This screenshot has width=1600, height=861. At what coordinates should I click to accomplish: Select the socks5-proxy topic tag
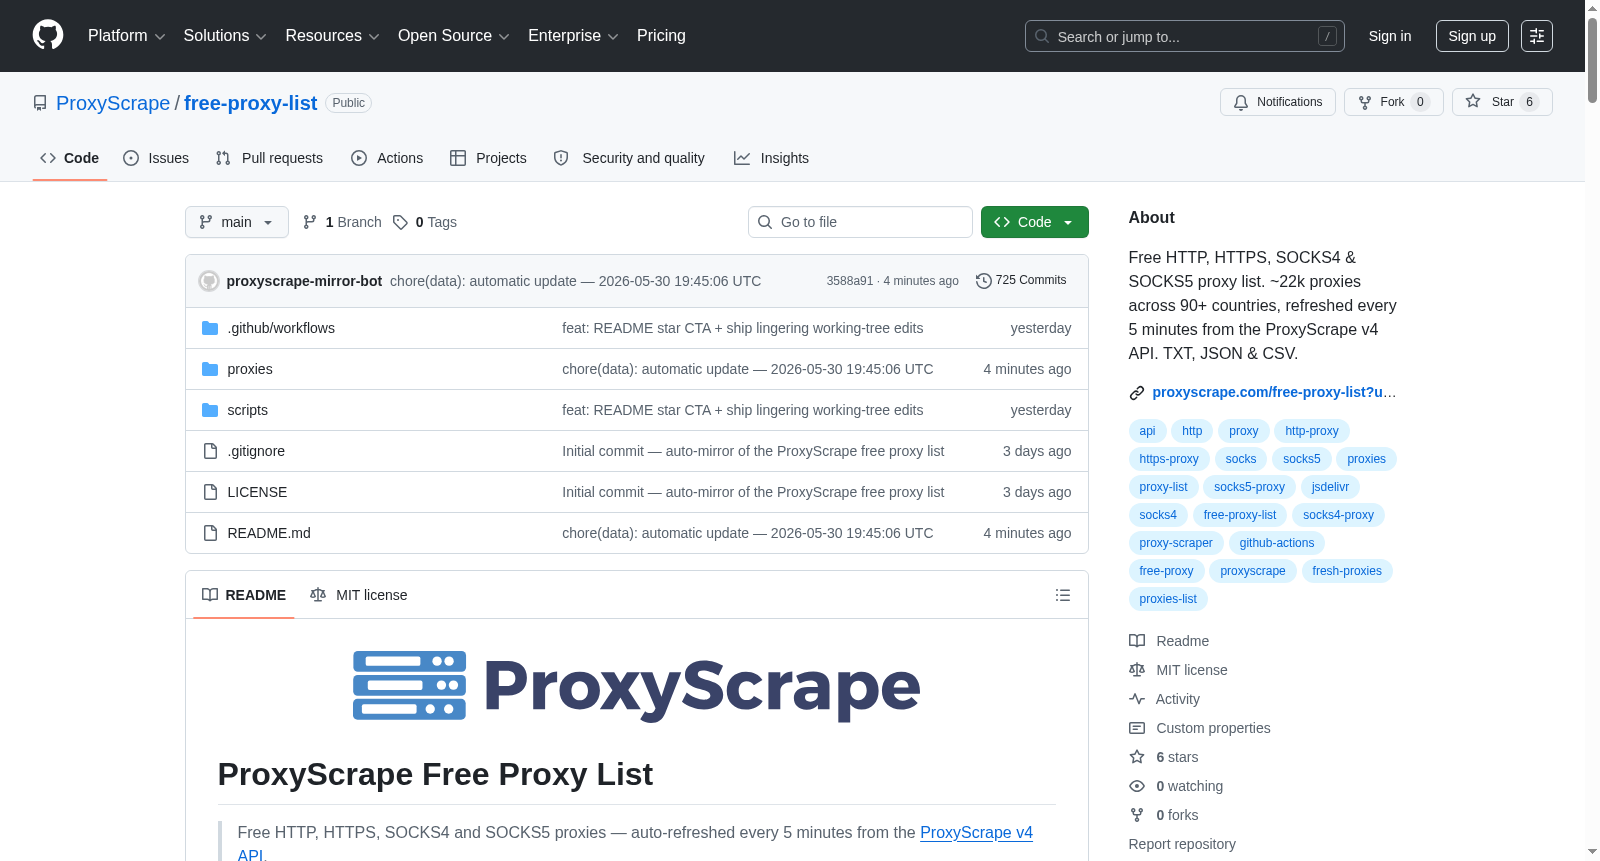[1249, 487]
